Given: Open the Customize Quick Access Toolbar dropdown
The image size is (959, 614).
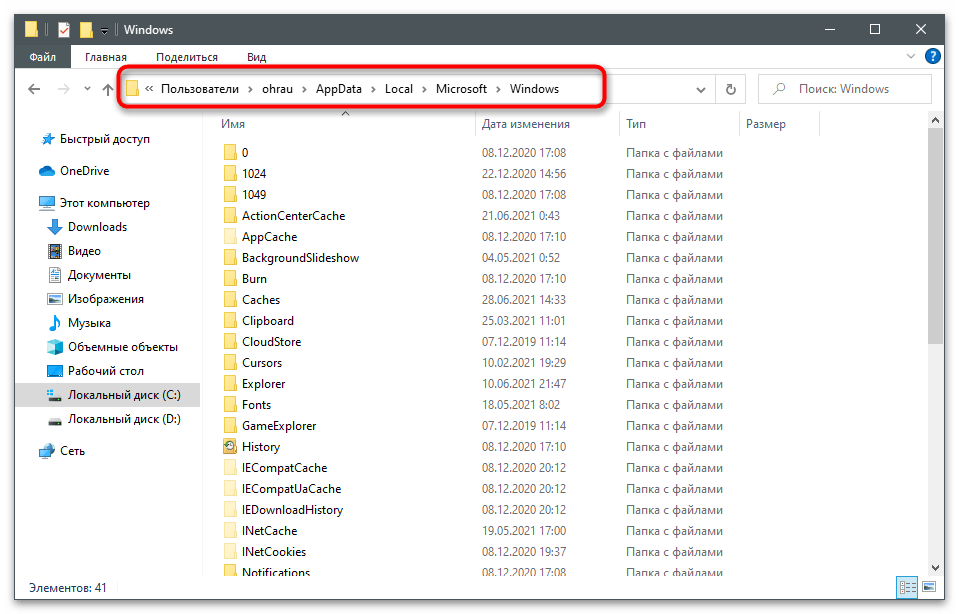Looking at the screenshot, I should pos(105,30).
